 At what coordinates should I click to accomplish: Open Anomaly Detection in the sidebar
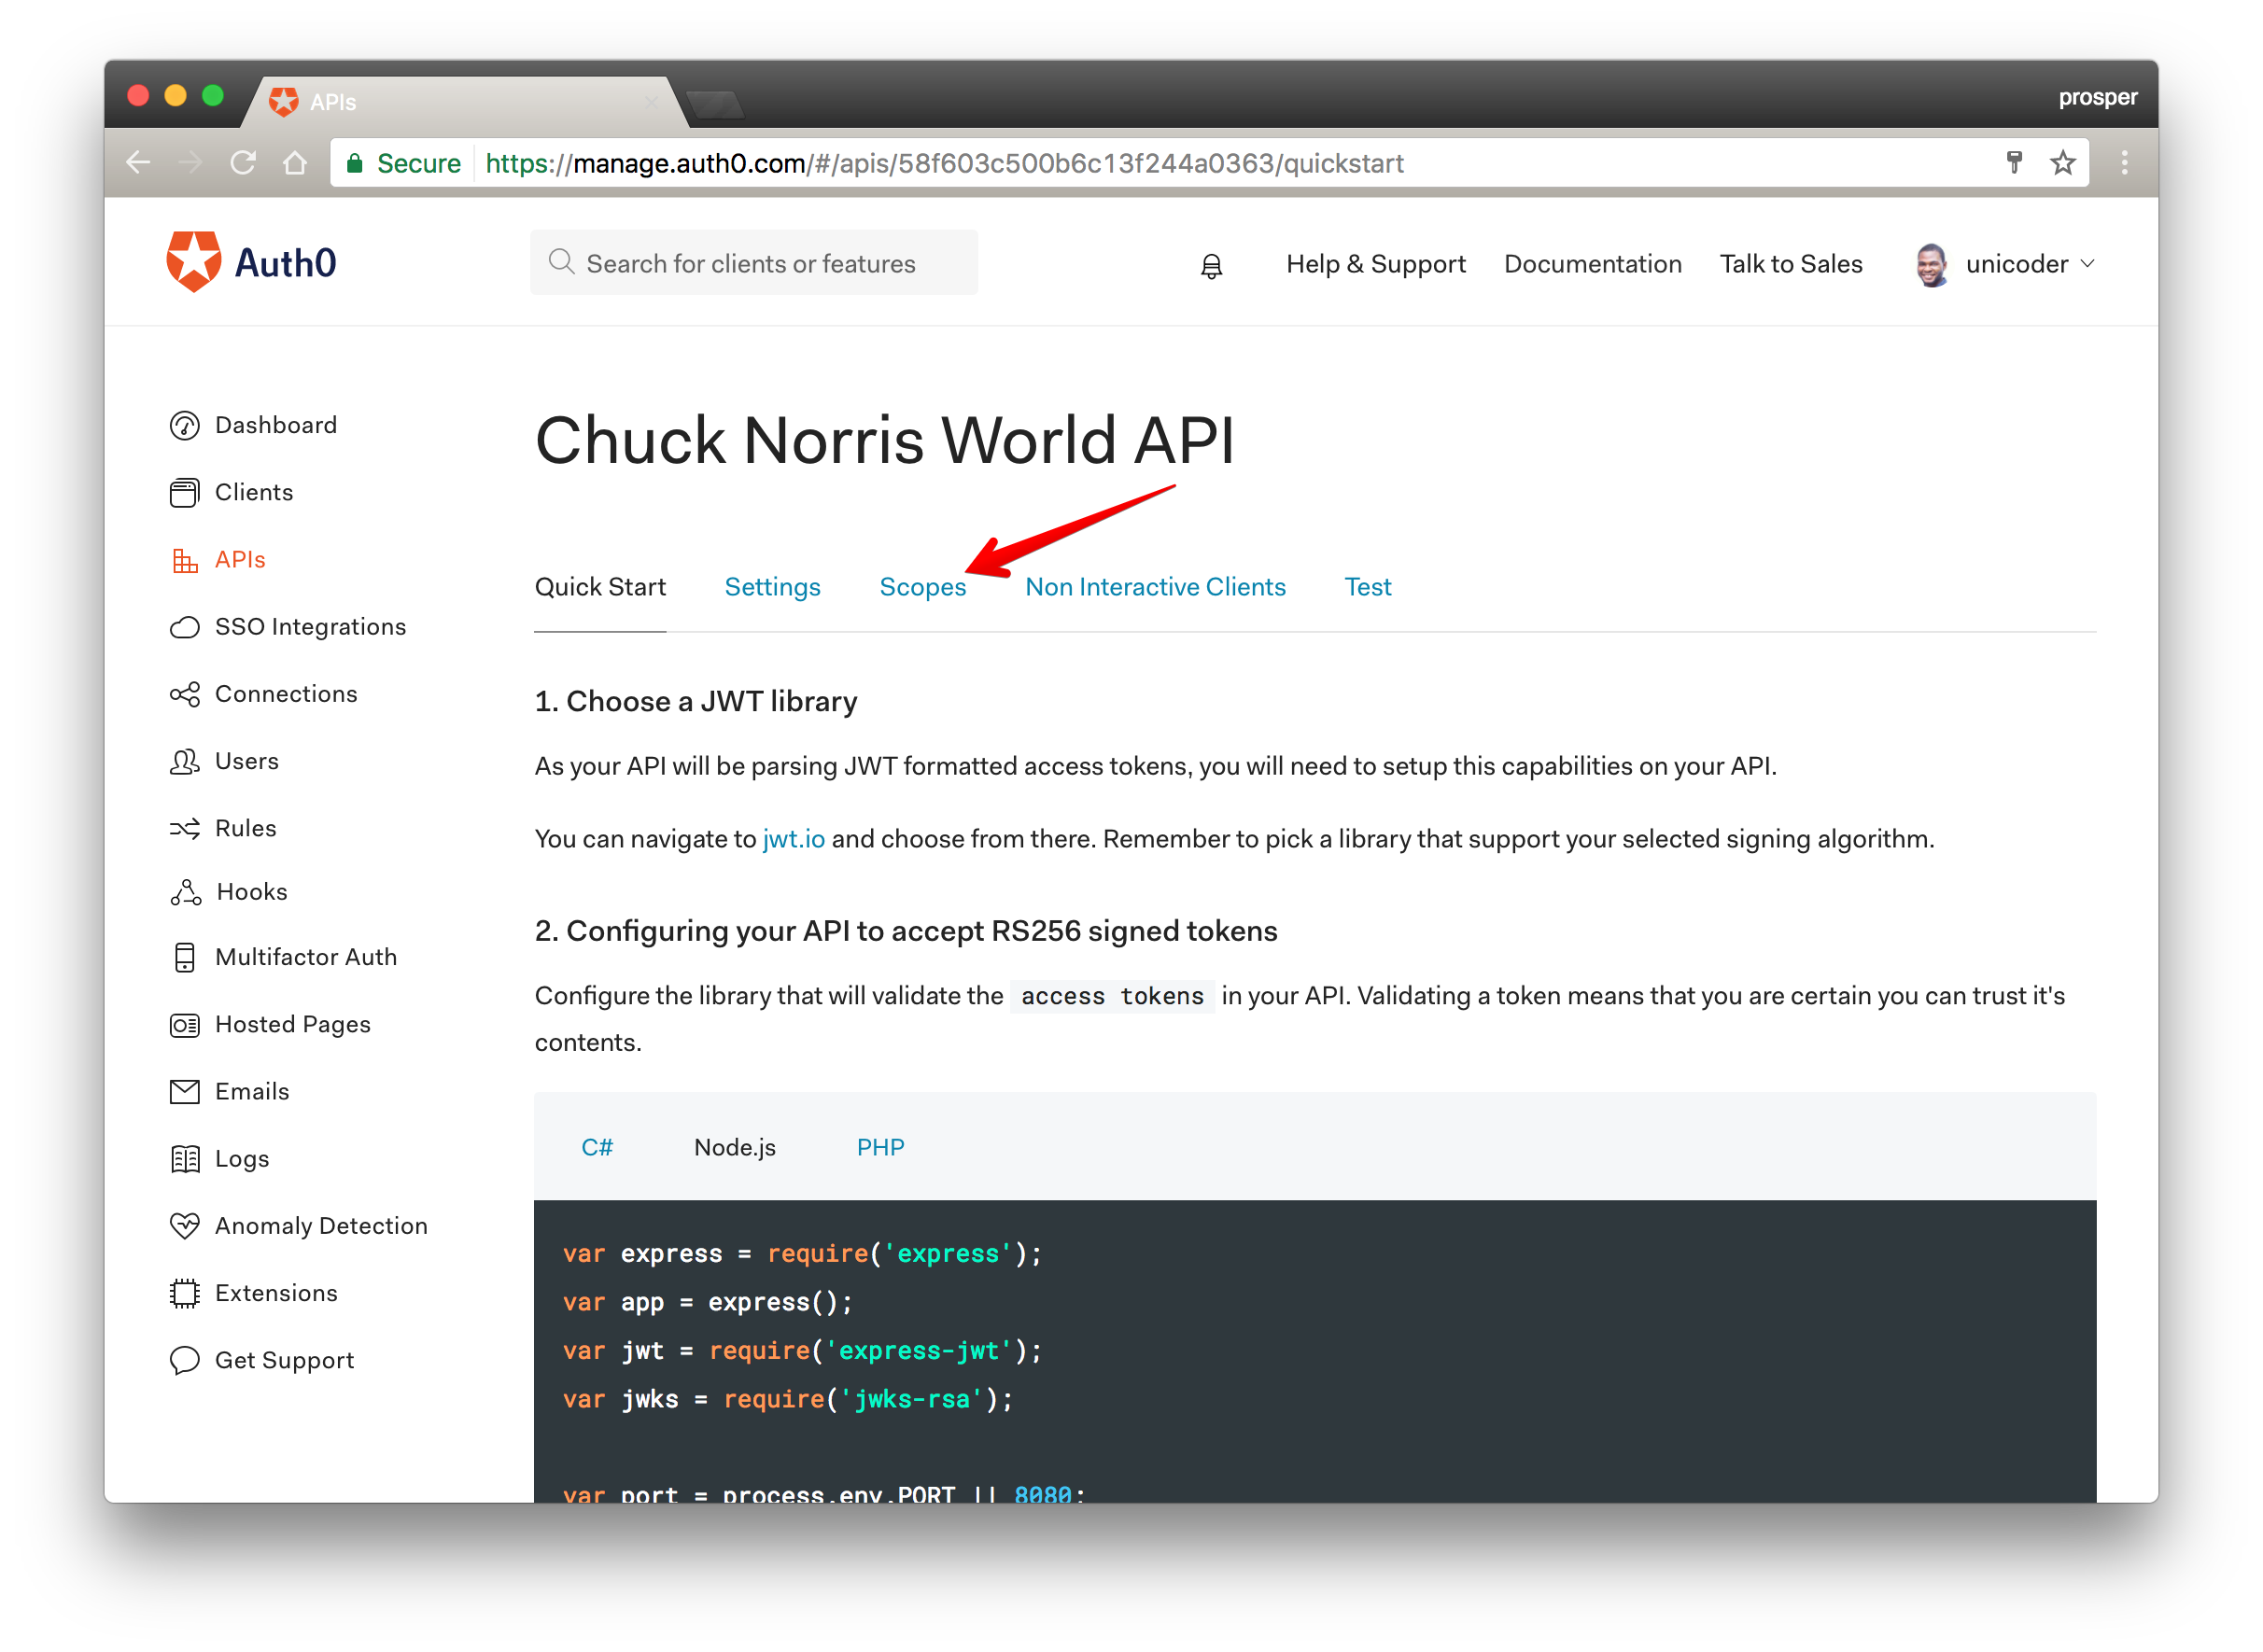tap(321, 1226)
